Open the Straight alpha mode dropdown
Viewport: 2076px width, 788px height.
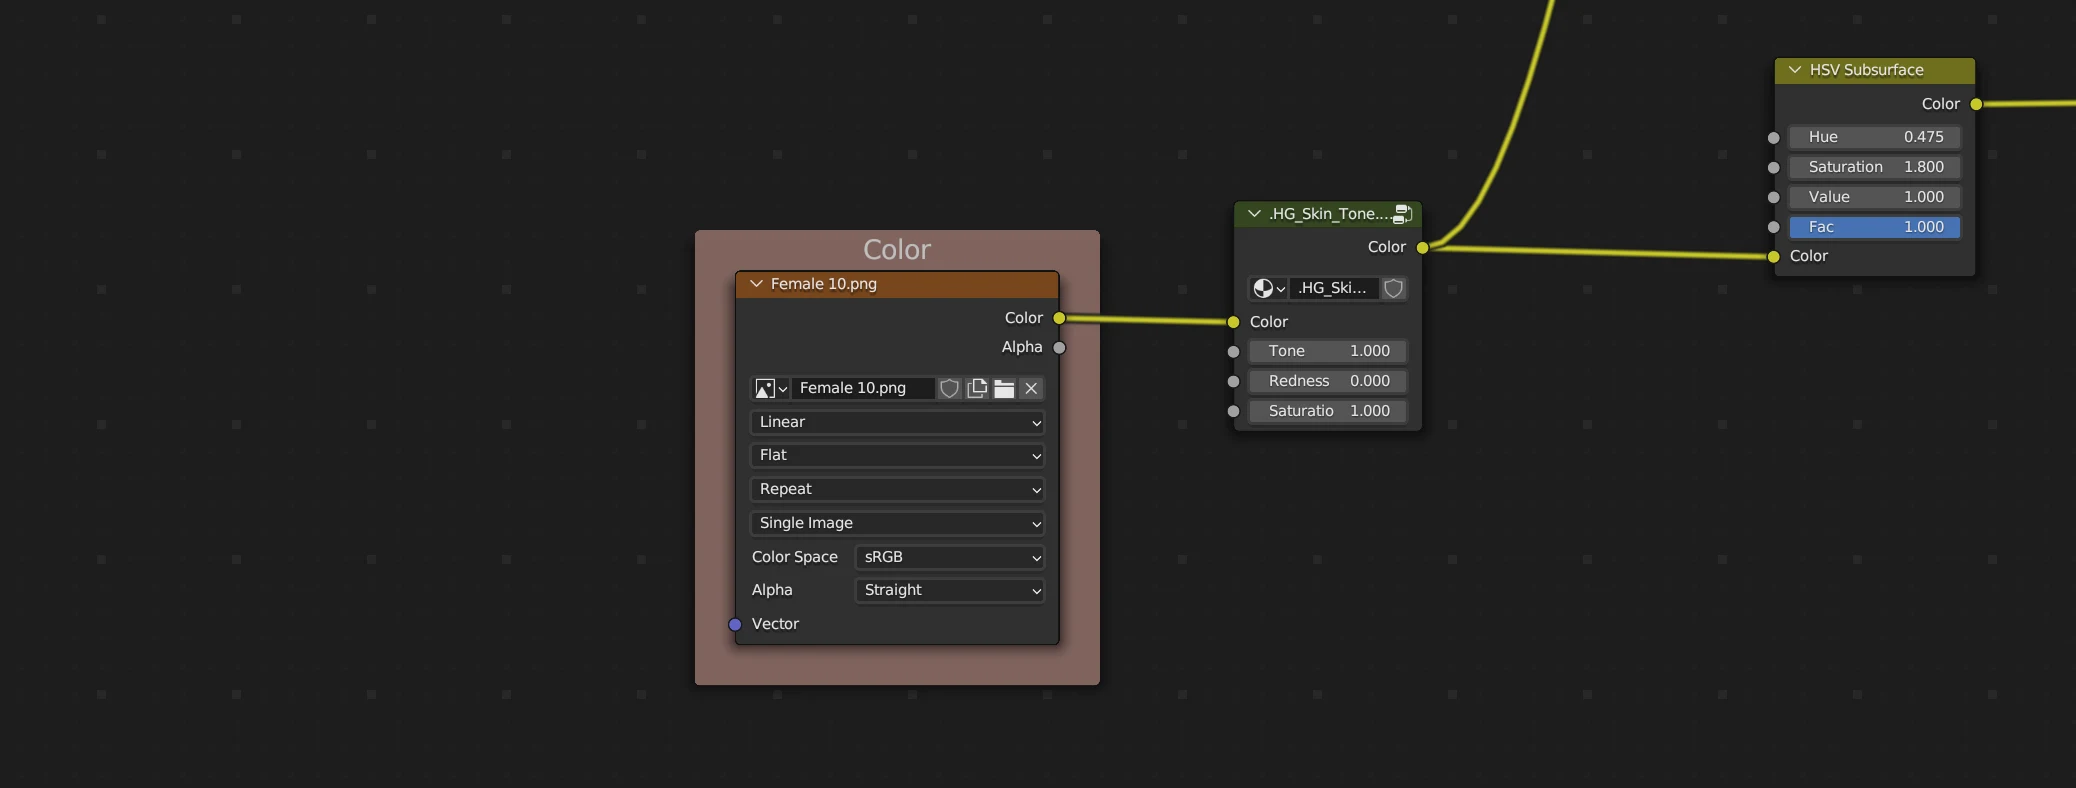[x=950, y=590]
